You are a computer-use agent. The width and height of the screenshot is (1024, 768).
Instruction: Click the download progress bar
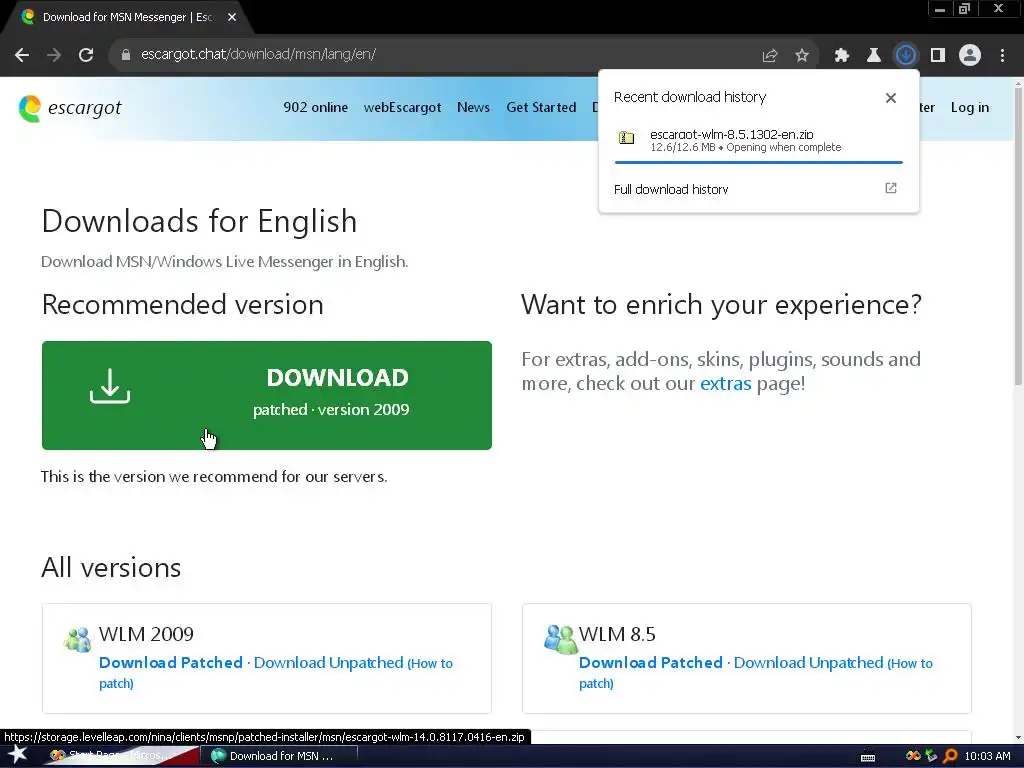pos(758,162)
